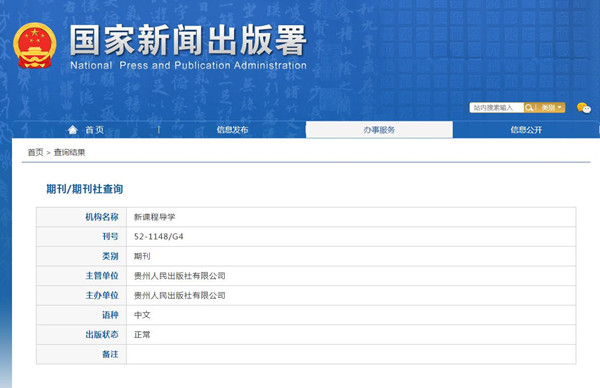Screen dimensions: 600x388
Task: Open the WeChat chat bubbles icon
Action: click(x=584, y=108)
